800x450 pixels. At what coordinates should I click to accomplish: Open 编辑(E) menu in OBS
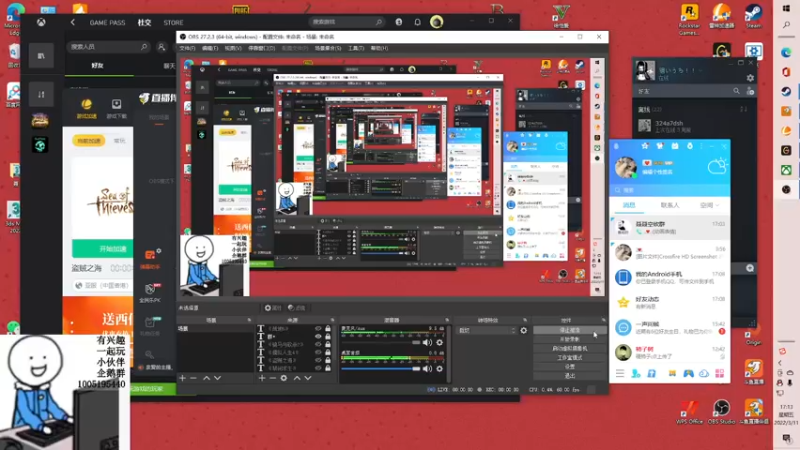(210, 48)
